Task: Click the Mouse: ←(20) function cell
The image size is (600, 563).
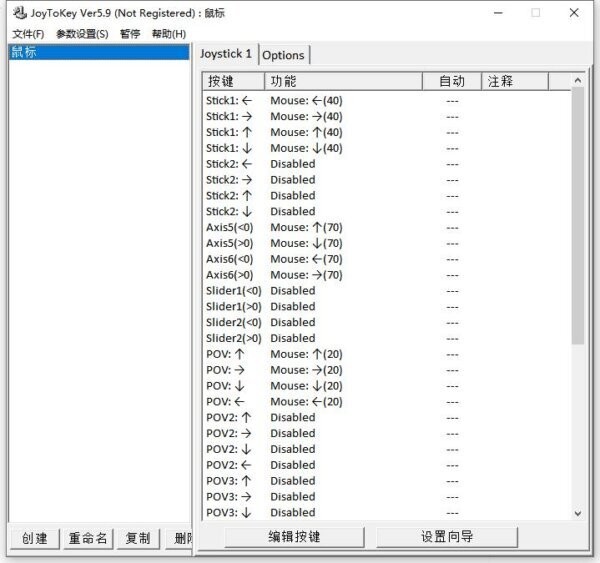Action: click(x=306, y=402)
